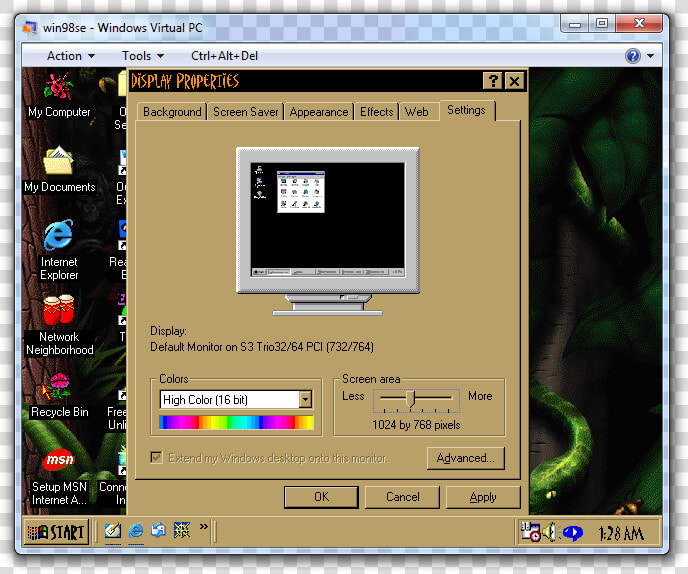Toggle Extend my Windows desktop checkbox
This screenshot has height=574, width=688.
(156, 458)
